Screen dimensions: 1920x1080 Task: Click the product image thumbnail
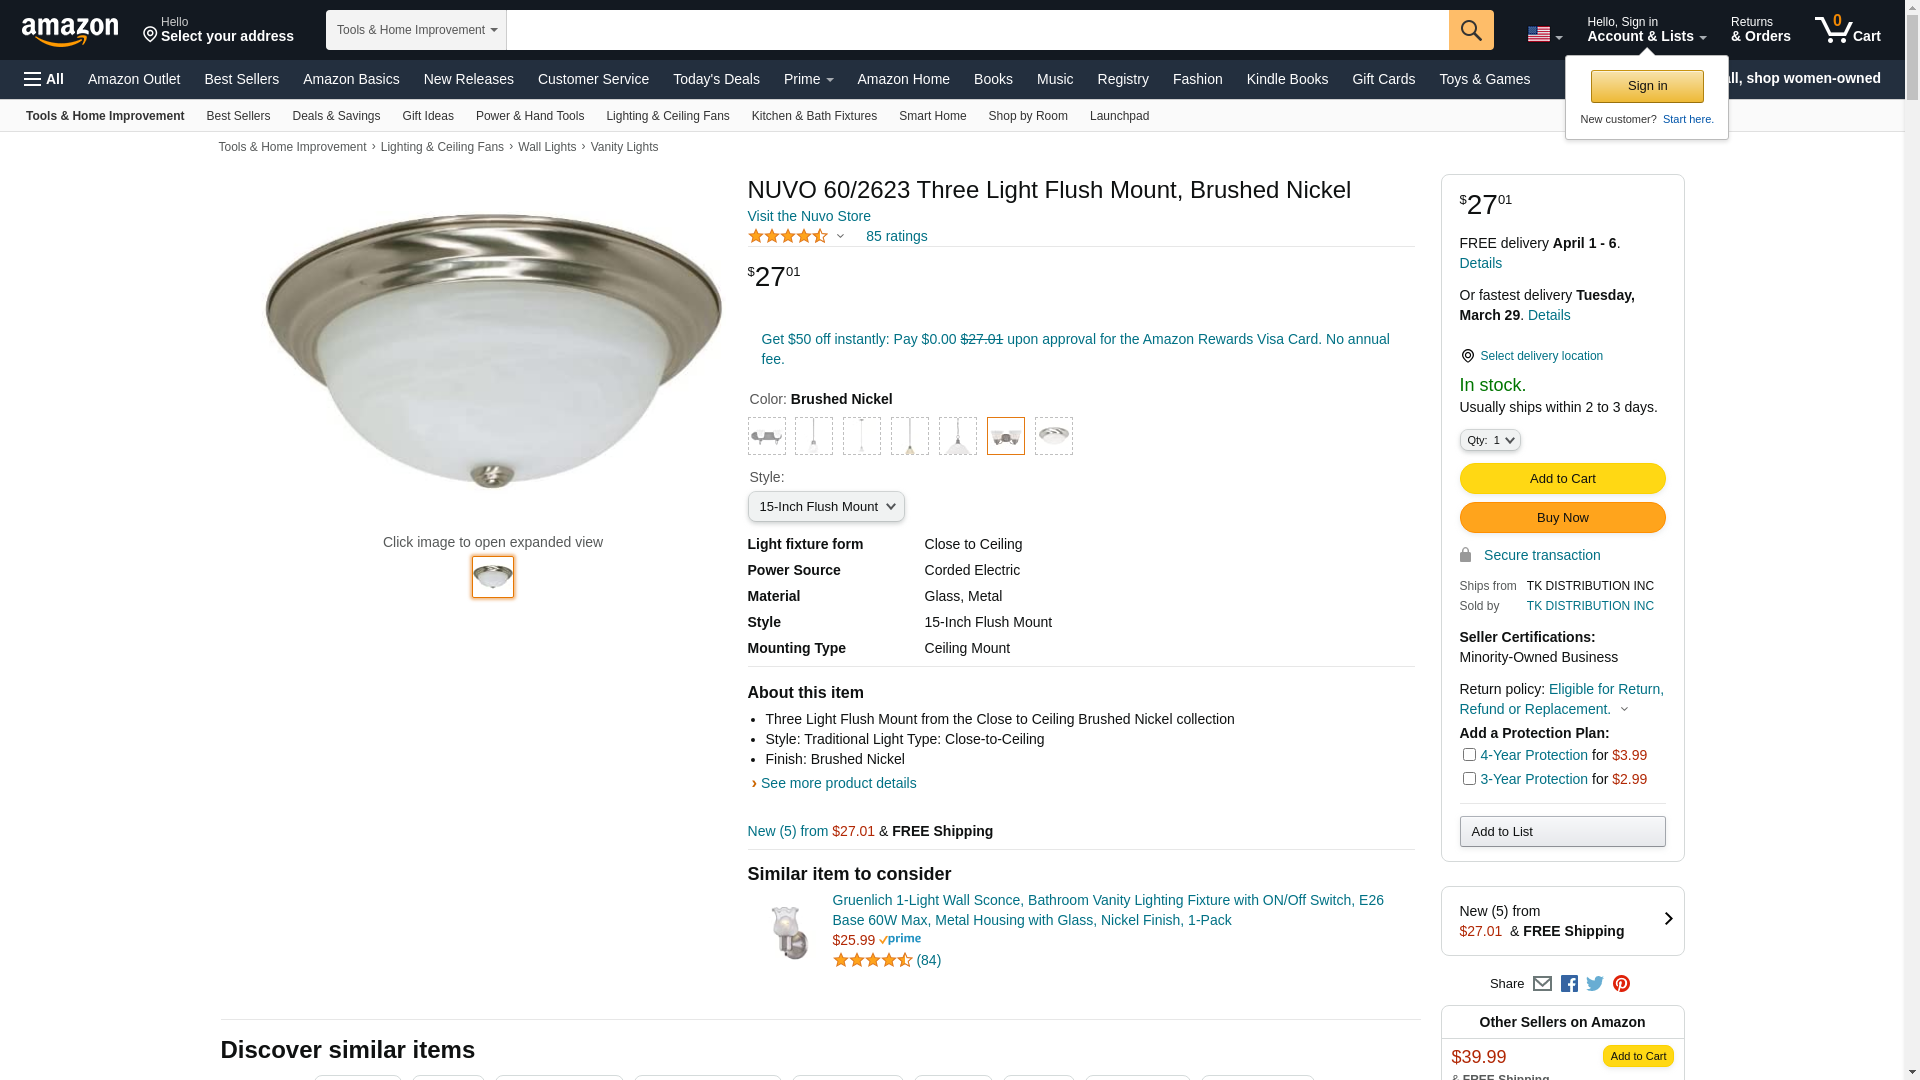tap(493, 577)
